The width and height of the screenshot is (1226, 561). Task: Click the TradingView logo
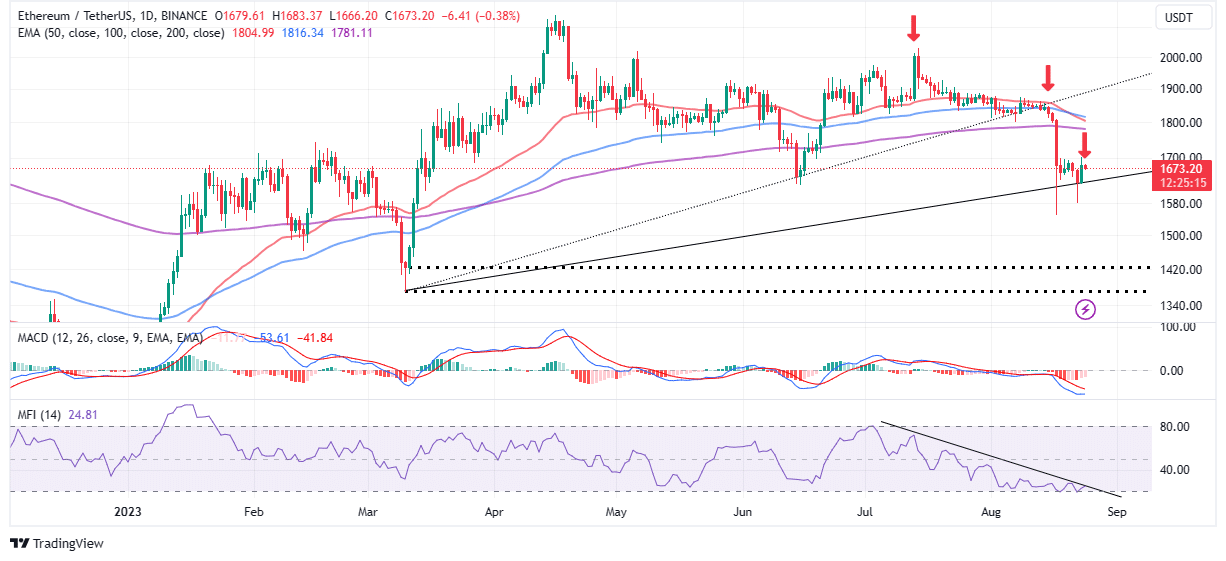click(57, 543)
